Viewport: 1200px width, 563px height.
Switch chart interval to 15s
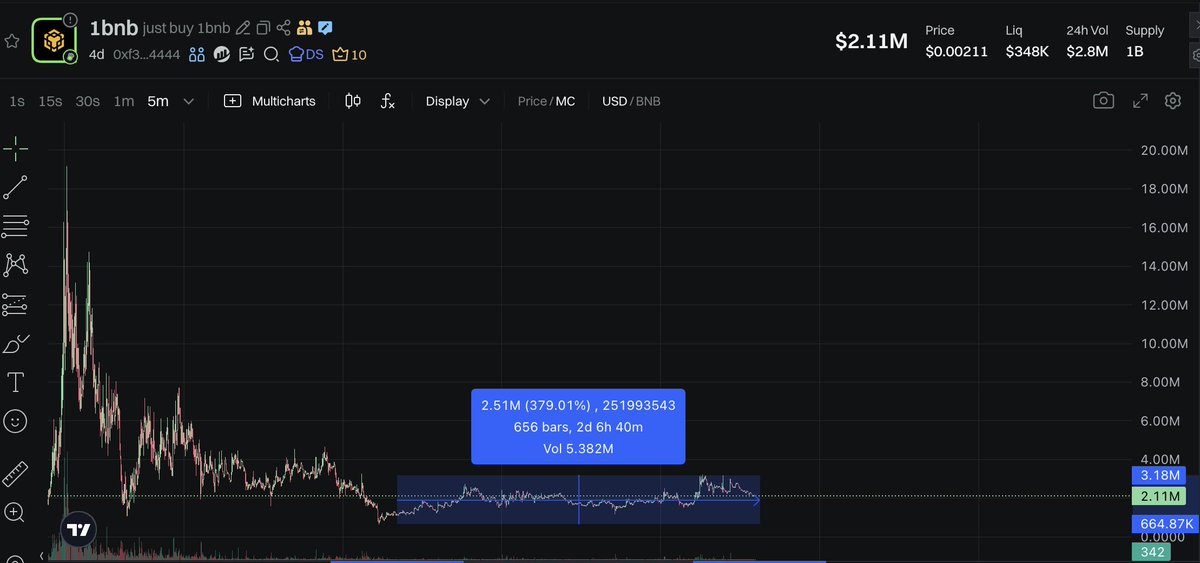pos(50,101)
